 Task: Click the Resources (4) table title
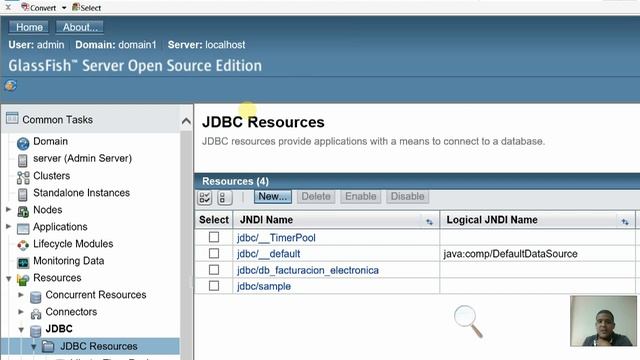pos(235,181)
